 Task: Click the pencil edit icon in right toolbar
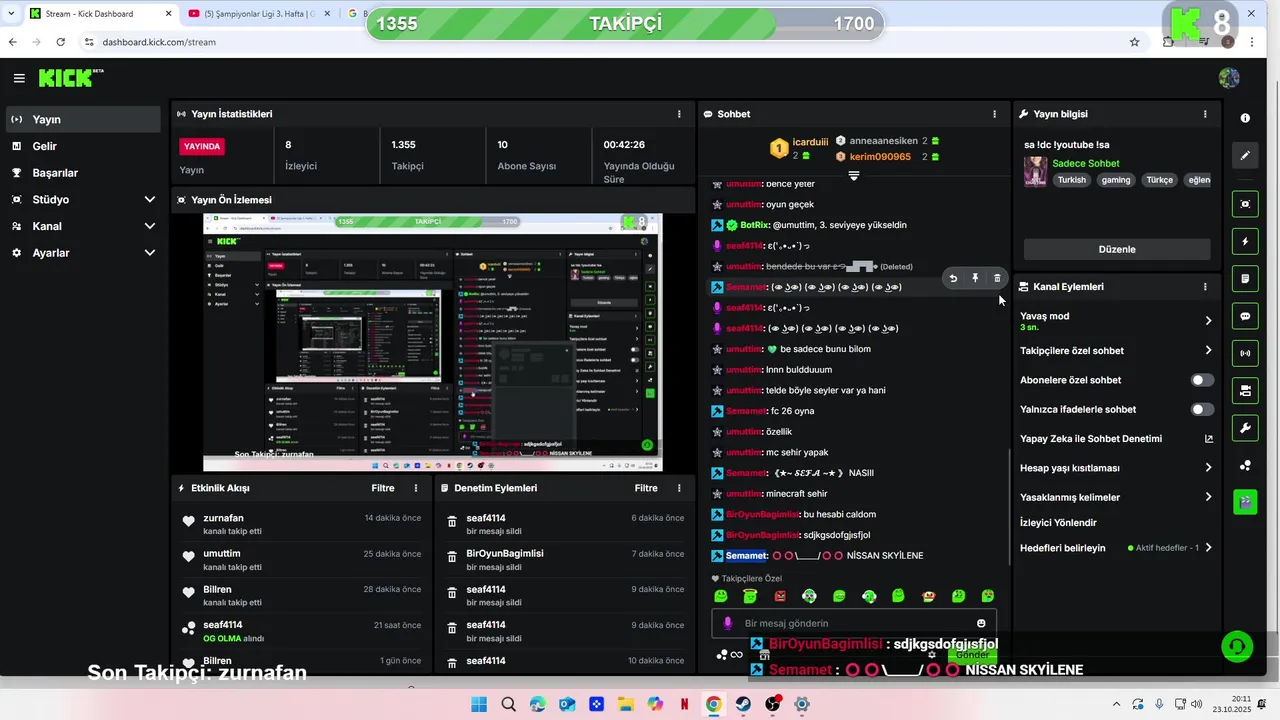point(1245,156)
